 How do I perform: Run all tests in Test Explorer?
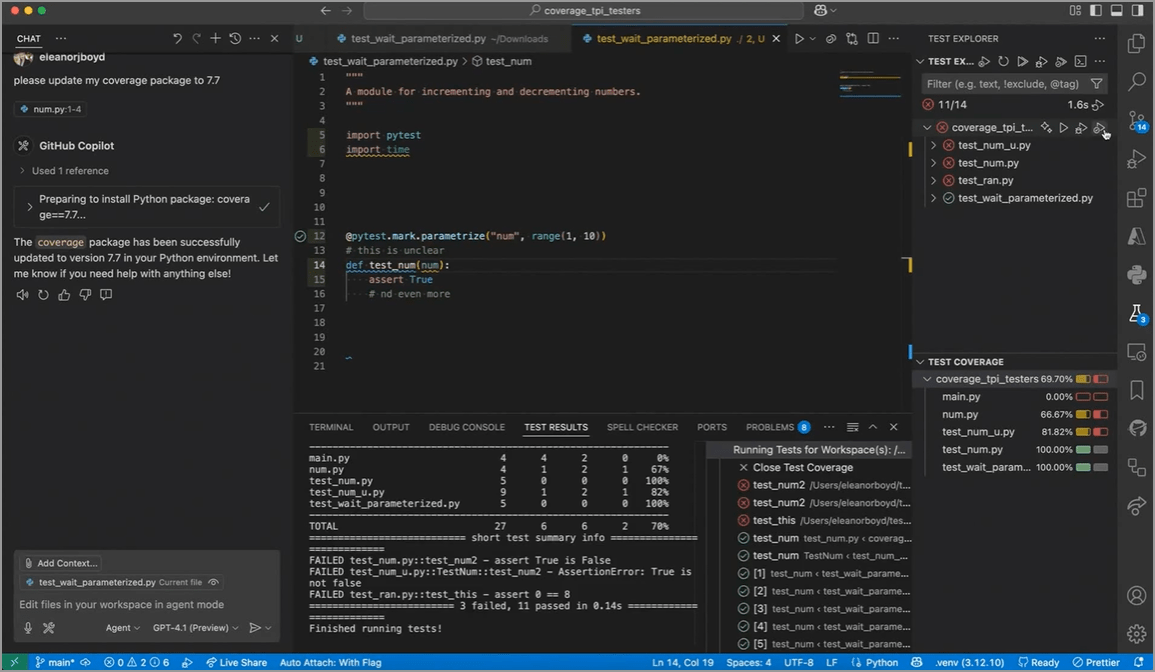[x=1023, y=62]
